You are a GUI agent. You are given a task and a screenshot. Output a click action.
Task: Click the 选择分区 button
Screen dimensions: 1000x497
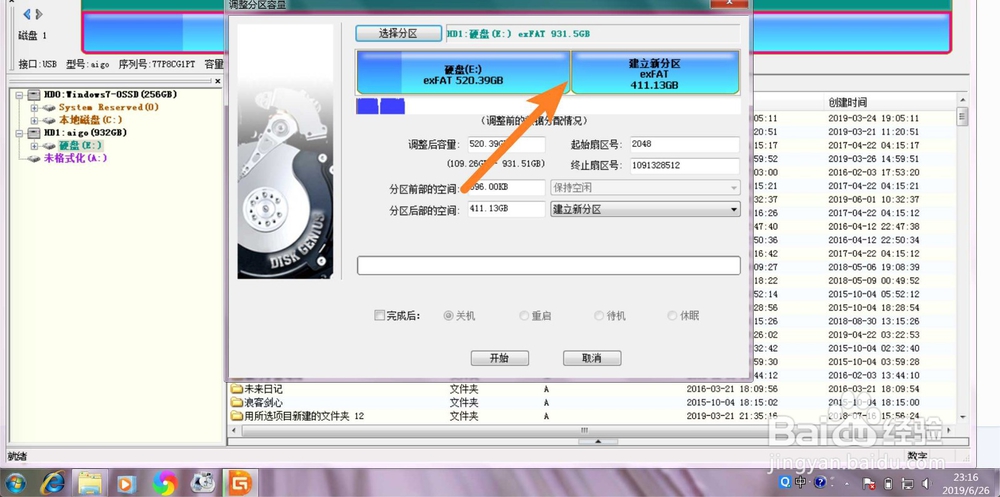(398, 33)
